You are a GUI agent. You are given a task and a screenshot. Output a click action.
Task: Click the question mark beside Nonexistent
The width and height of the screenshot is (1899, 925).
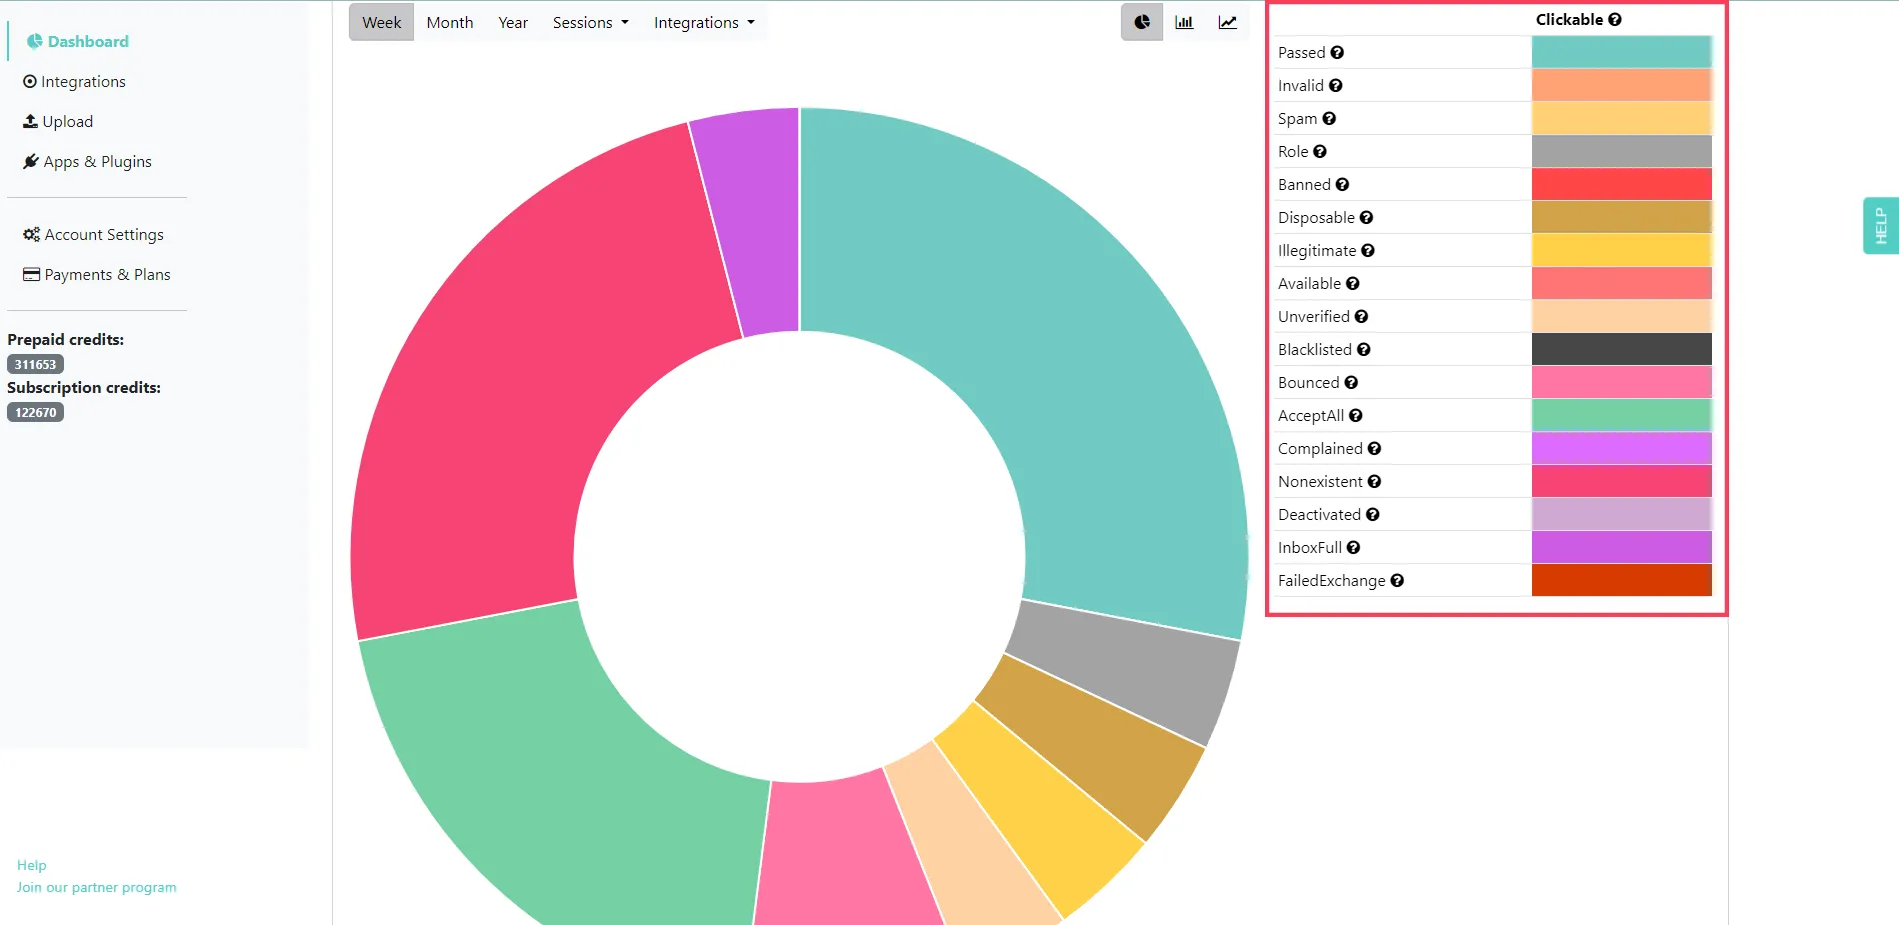point(1375,482)
